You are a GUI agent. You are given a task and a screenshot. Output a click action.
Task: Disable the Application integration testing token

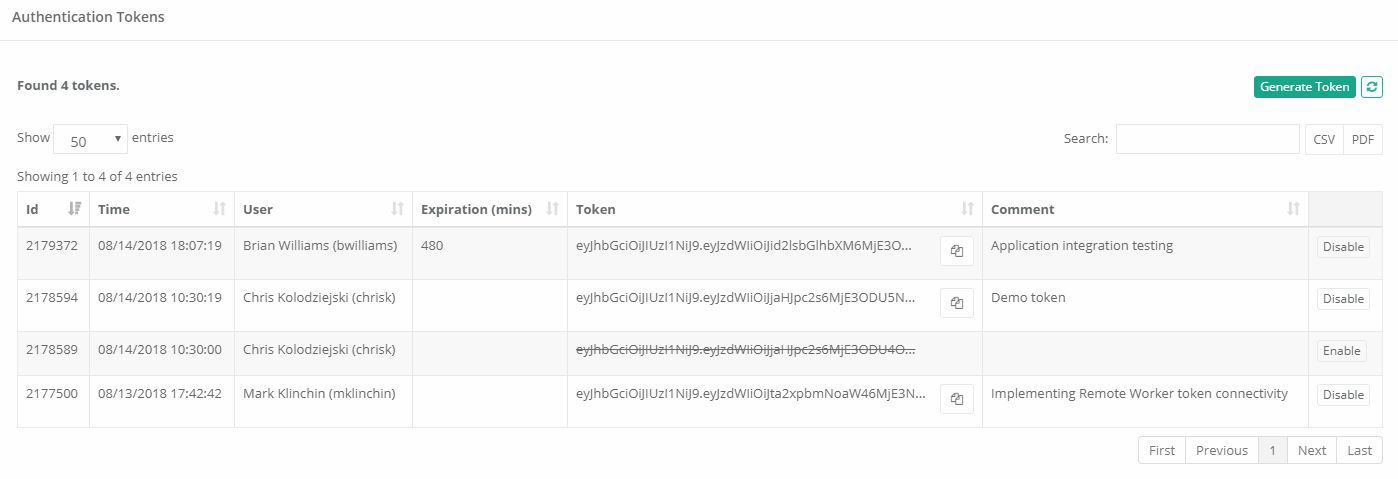pyautogui.click(x=1343, y=247)
